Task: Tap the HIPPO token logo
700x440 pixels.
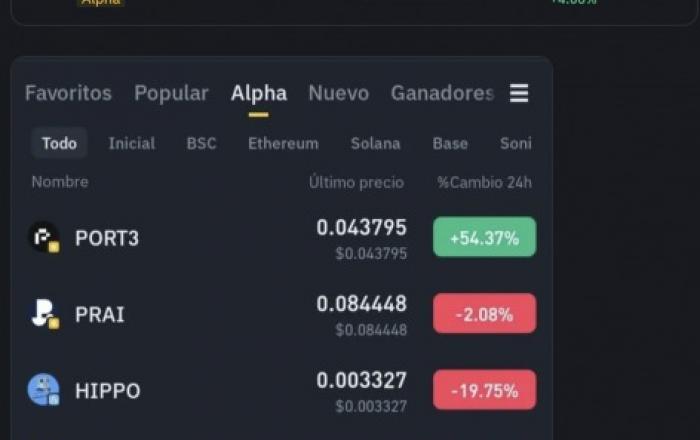Action: (x=44, y=390)
